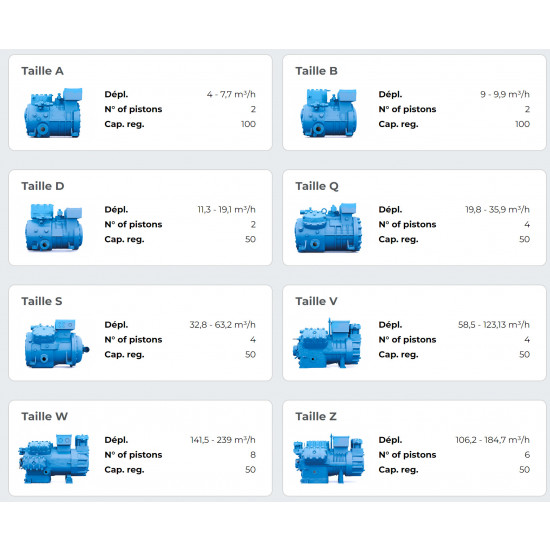This screenshot has width=550, height=550.
Task: Click the Taille B heading
Action: point(316,71)
